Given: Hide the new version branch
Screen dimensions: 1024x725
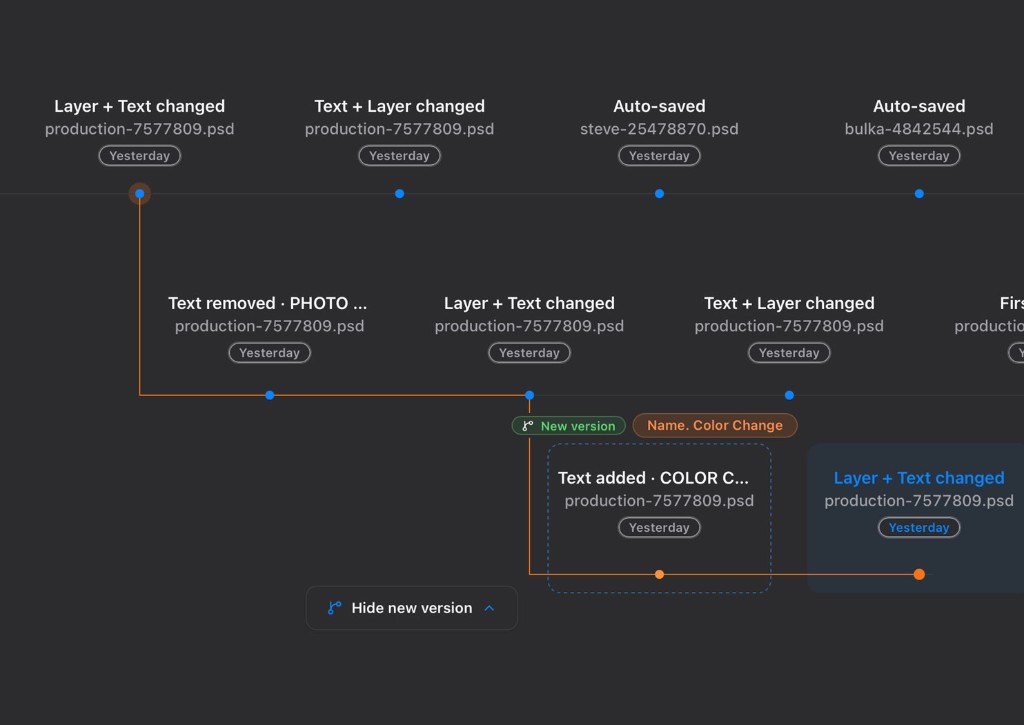Looking at the screenshot, I should (x=411, y=608).
